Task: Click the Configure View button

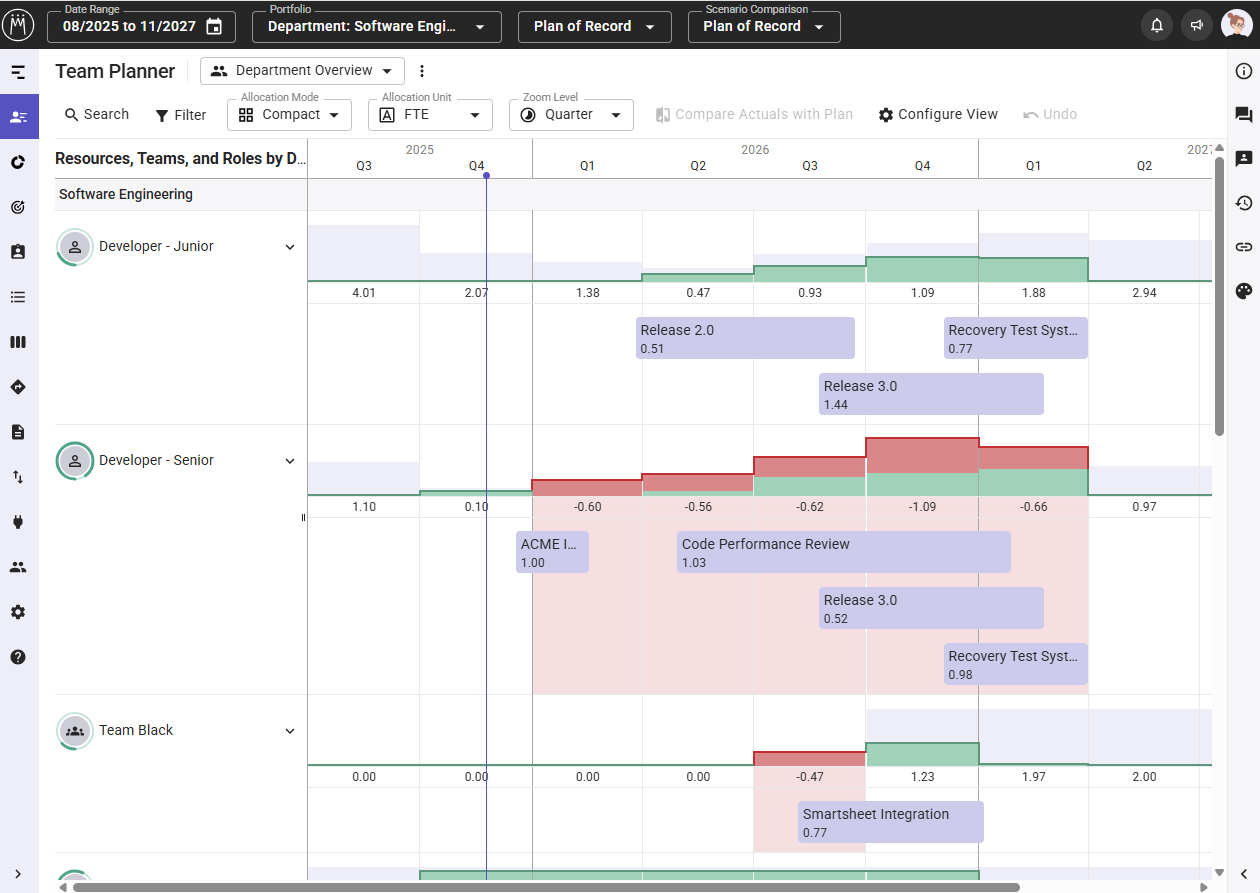Action: (x=938, y=115)
